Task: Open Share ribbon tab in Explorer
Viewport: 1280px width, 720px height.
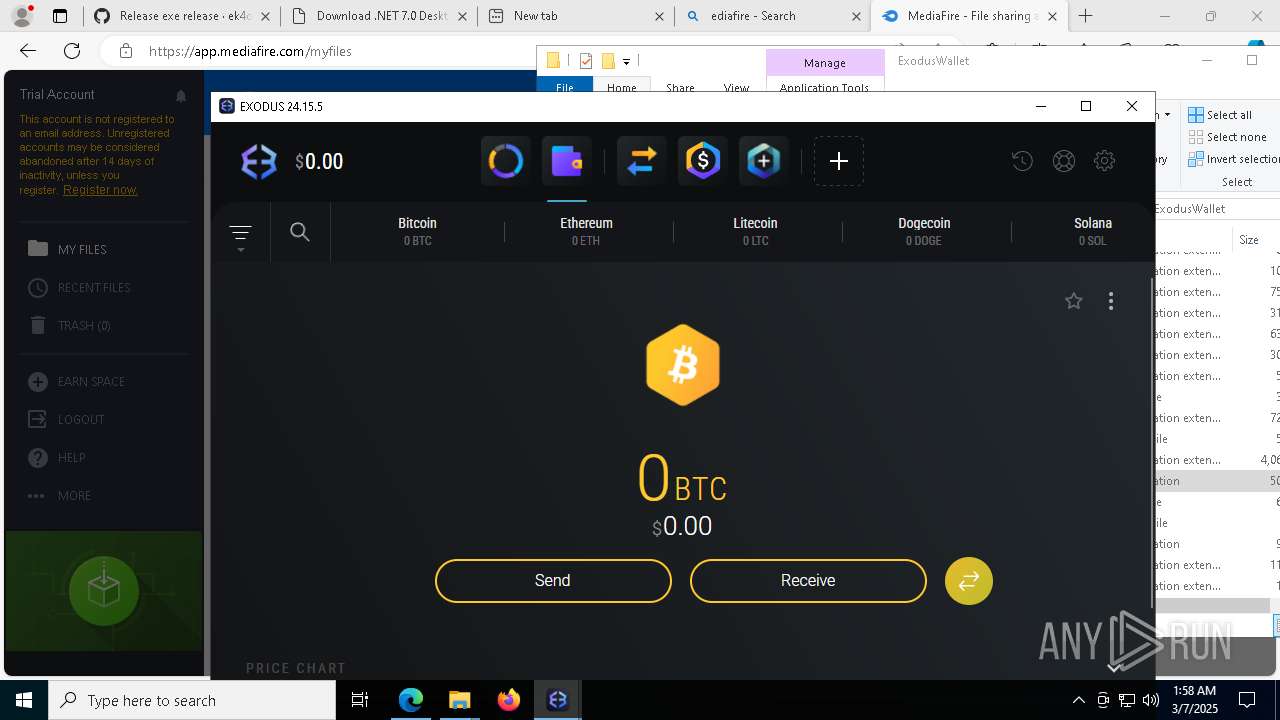Action: pyautogui.click(x=680, y=87)
